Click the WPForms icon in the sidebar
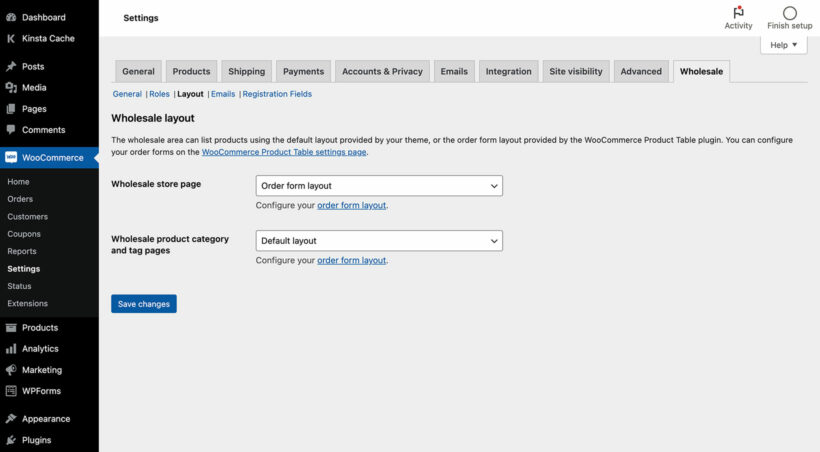The image size is (820, 452). click(x=11, y=391)
